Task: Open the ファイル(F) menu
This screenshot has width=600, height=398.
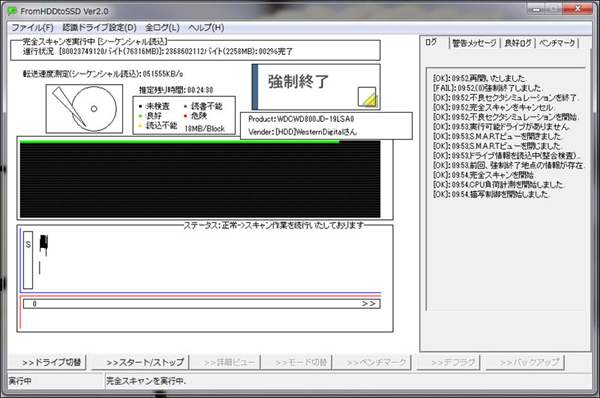Action: point(33,28)
